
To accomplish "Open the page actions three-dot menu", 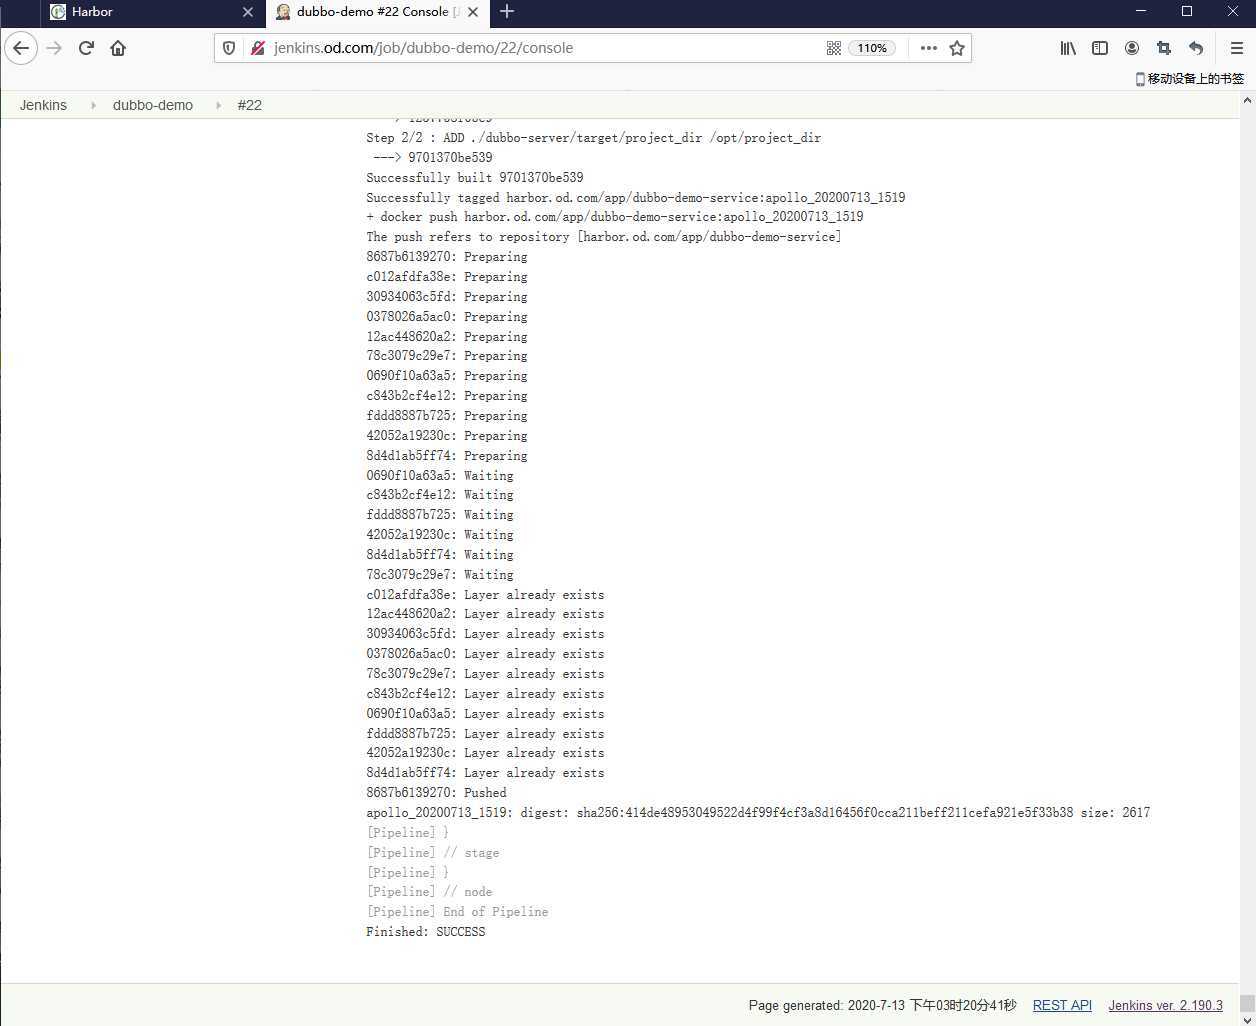I will 928,48.
